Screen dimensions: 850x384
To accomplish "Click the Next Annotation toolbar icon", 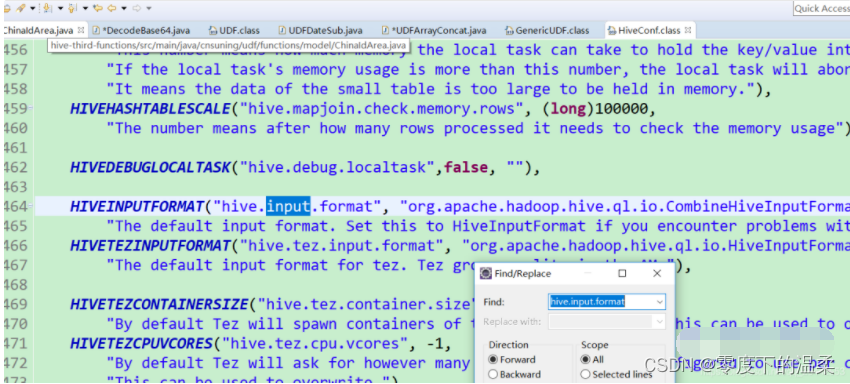I will [x=47, y=8].
